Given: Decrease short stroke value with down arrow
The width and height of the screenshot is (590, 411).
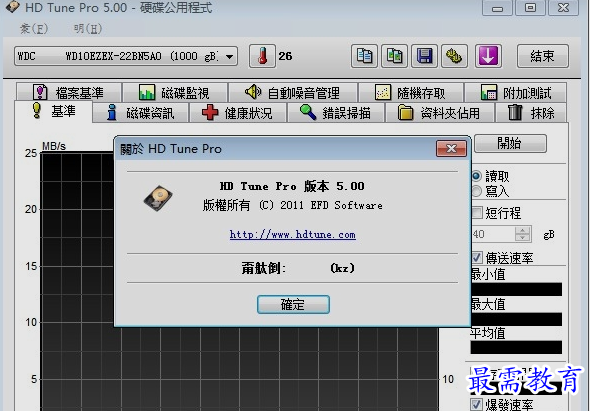Looking at the screenshot, I should (x=522, y=237).
